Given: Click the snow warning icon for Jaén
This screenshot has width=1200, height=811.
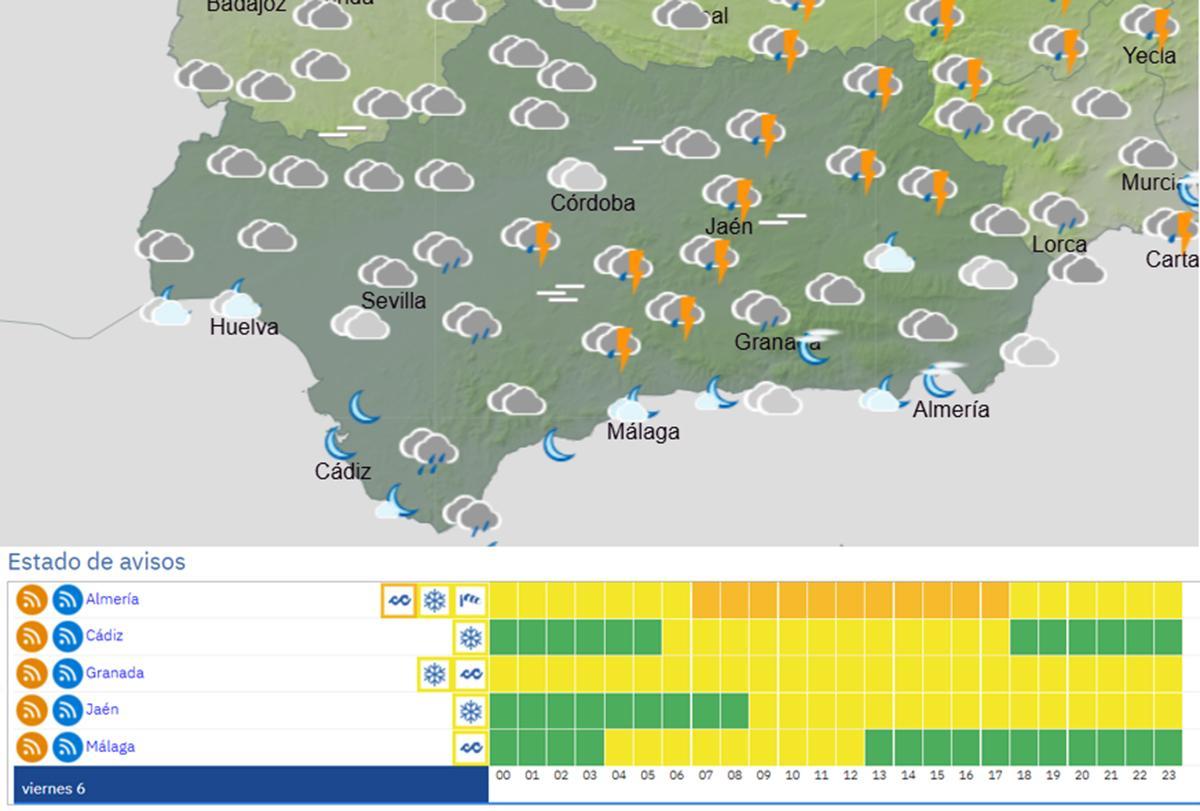Looking at the screenshot, I should point(471,711).
